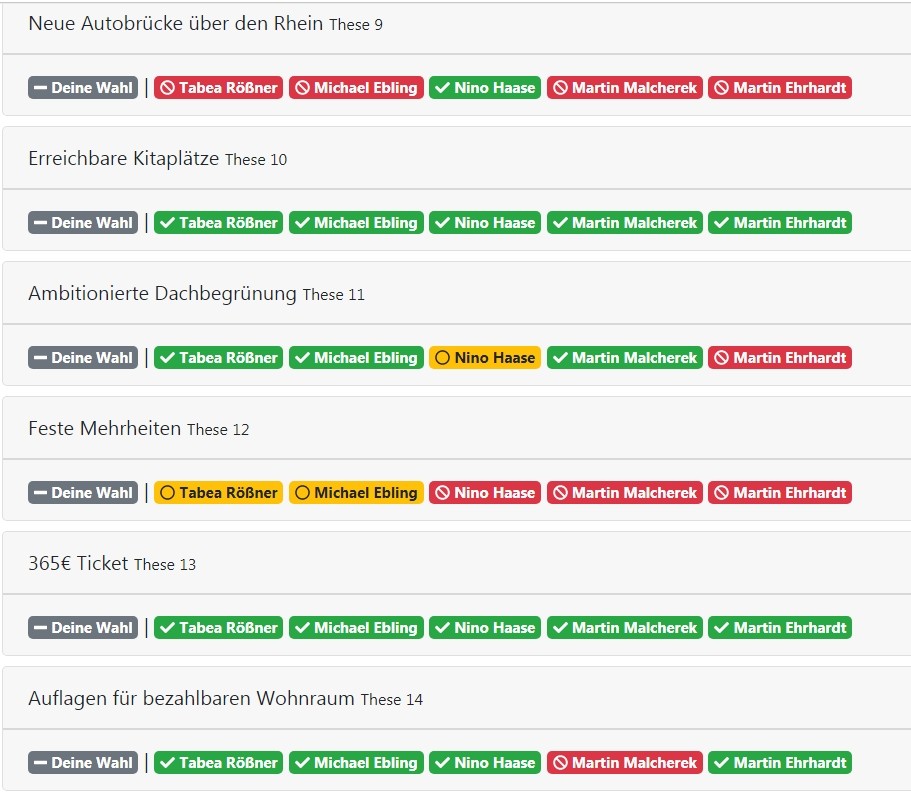Click Martin Ehrhardt's green badge, These 14
The height and width of the screenshot is (795, 911).
click(780, 762)
